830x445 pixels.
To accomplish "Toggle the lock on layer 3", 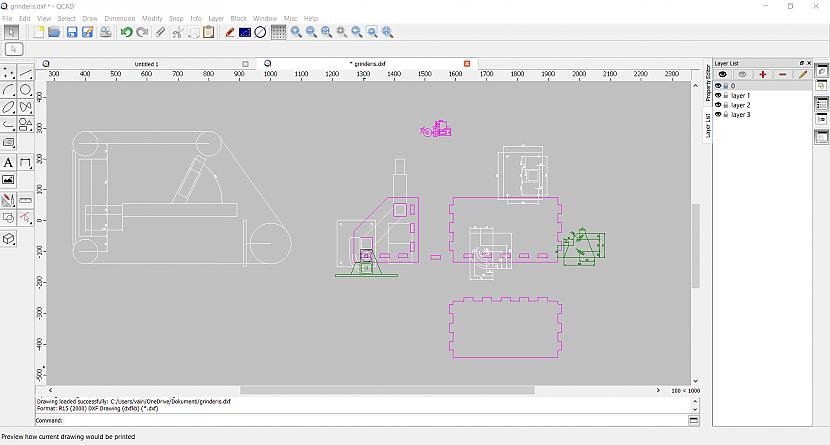I will click(x=726, y=114).
